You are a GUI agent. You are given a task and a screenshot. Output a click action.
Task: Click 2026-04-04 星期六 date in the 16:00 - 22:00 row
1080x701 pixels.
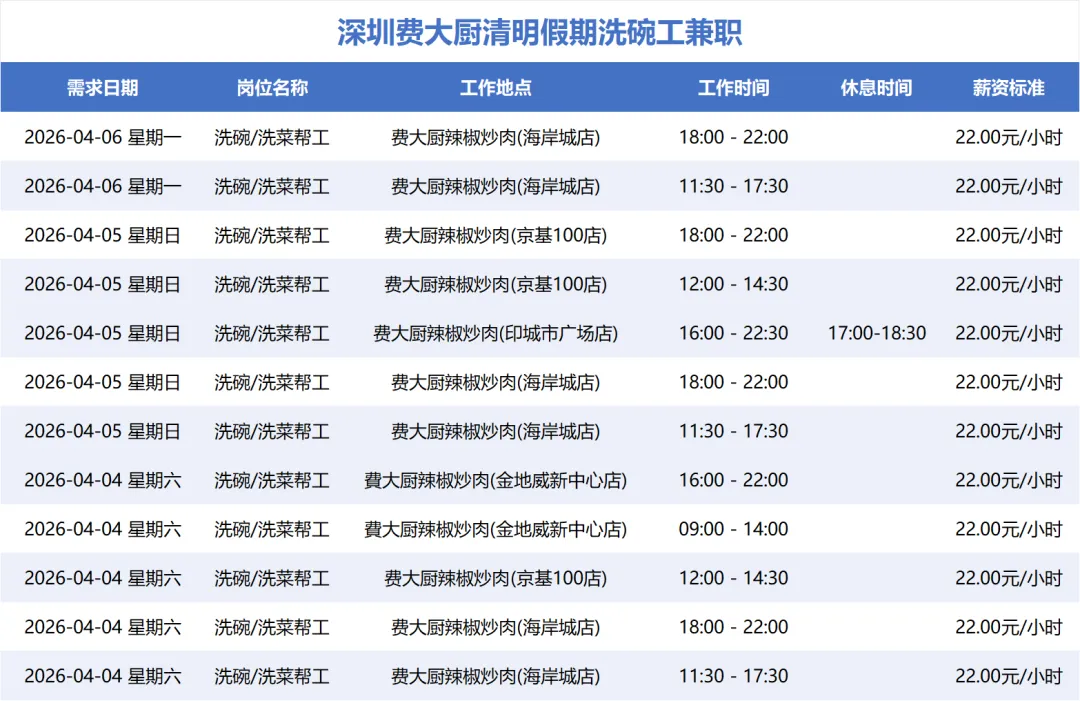coord(103,480)
